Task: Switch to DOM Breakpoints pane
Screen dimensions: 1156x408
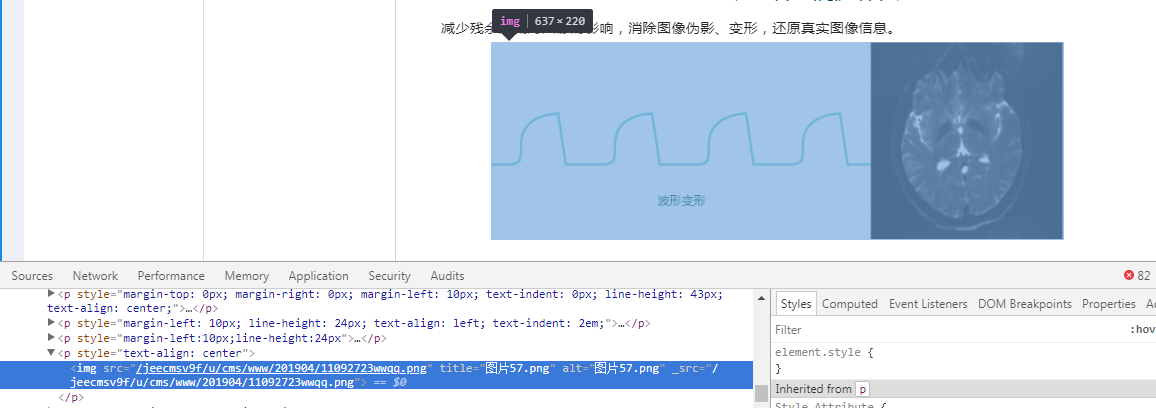Action: coord(1025,304)
